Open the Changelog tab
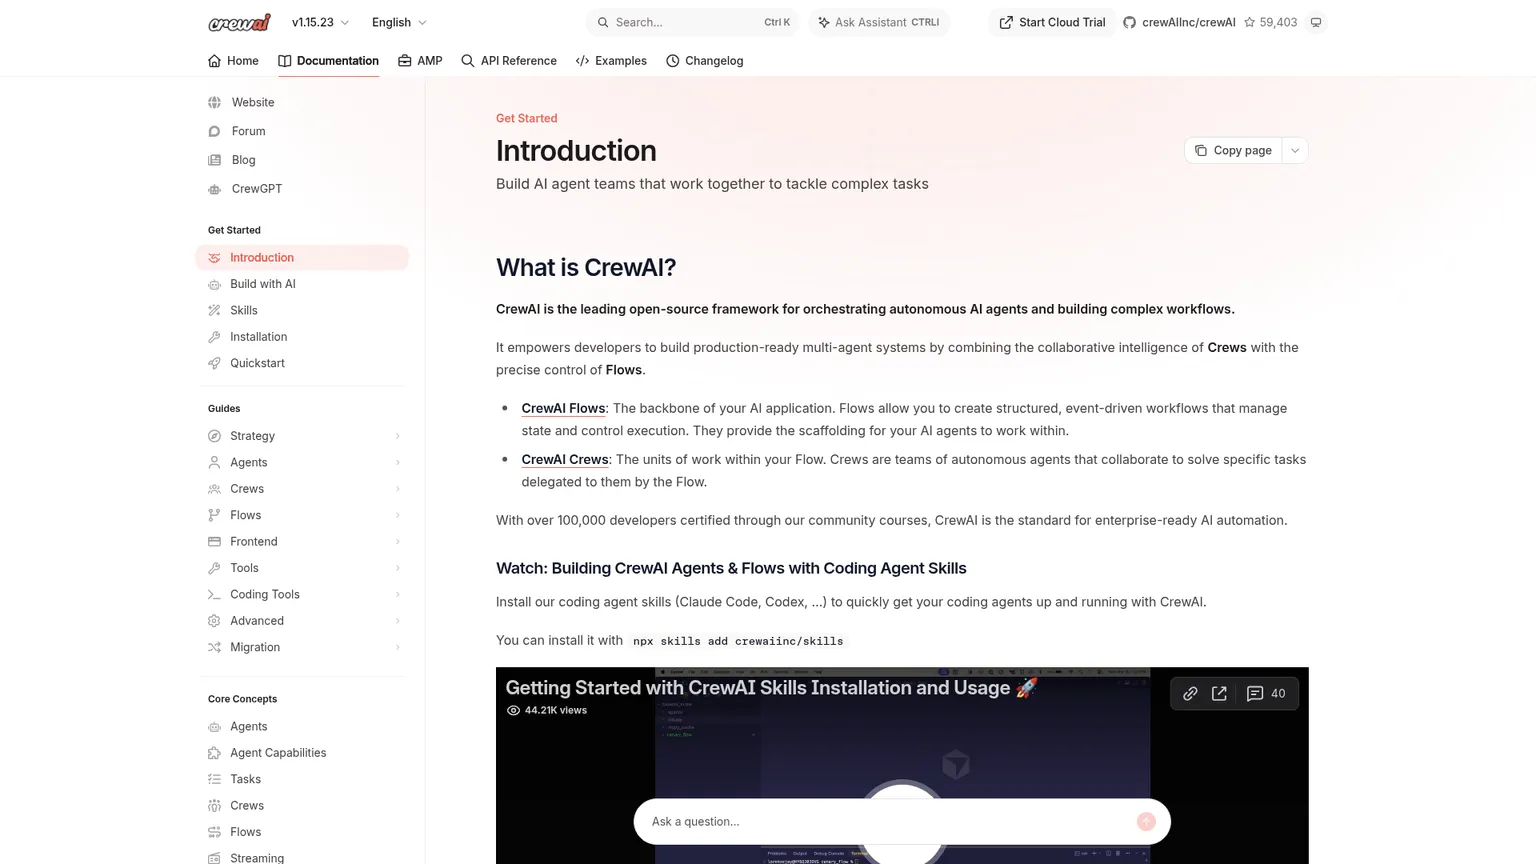This screenshot has width=1536, height=864. [x=704, y=61]
